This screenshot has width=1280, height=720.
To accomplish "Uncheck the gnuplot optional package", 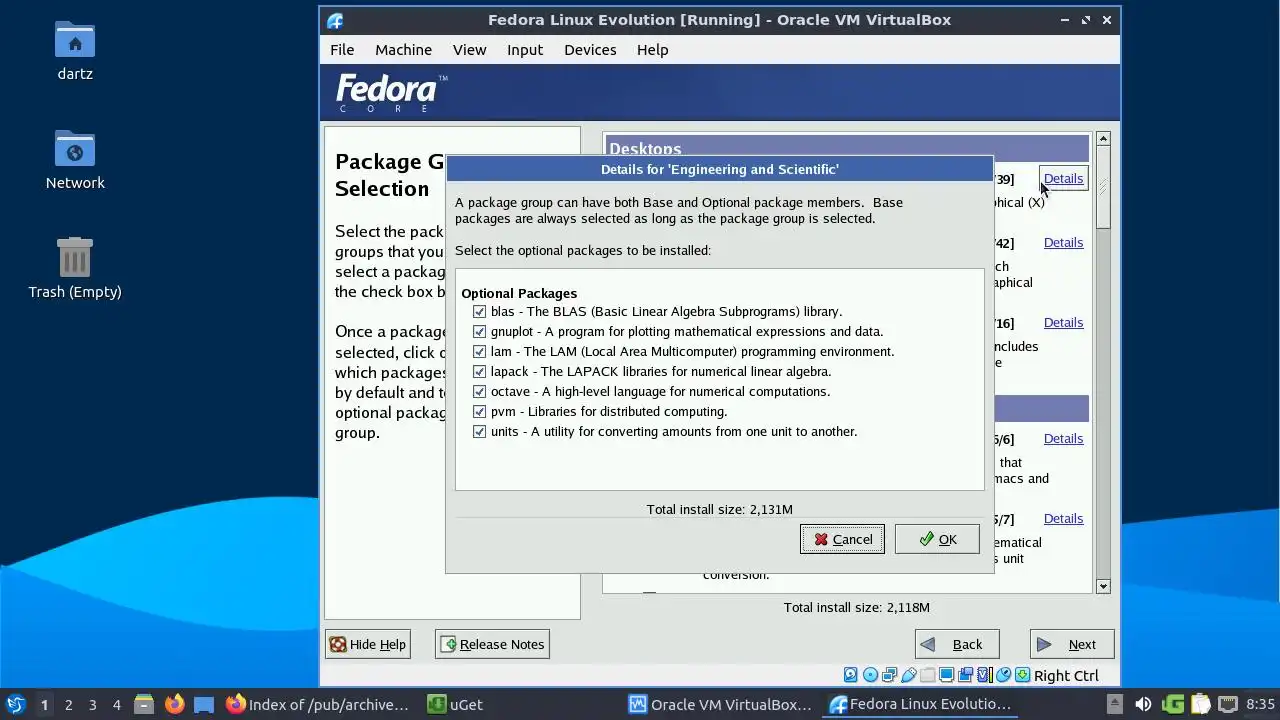I will [479, 331].
